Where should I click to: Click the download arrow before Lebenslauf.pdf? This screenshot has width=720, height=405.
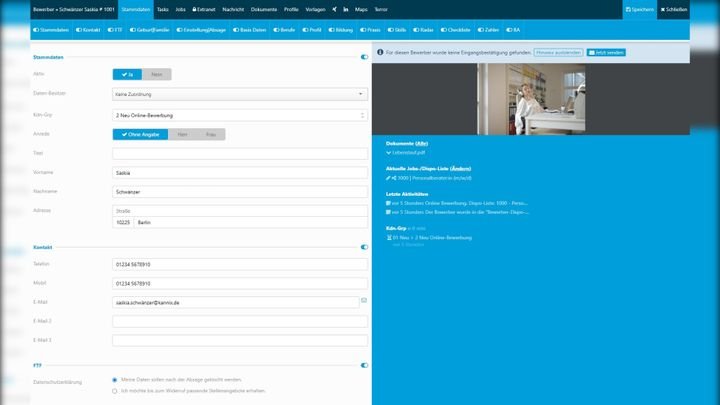(388, 152)
